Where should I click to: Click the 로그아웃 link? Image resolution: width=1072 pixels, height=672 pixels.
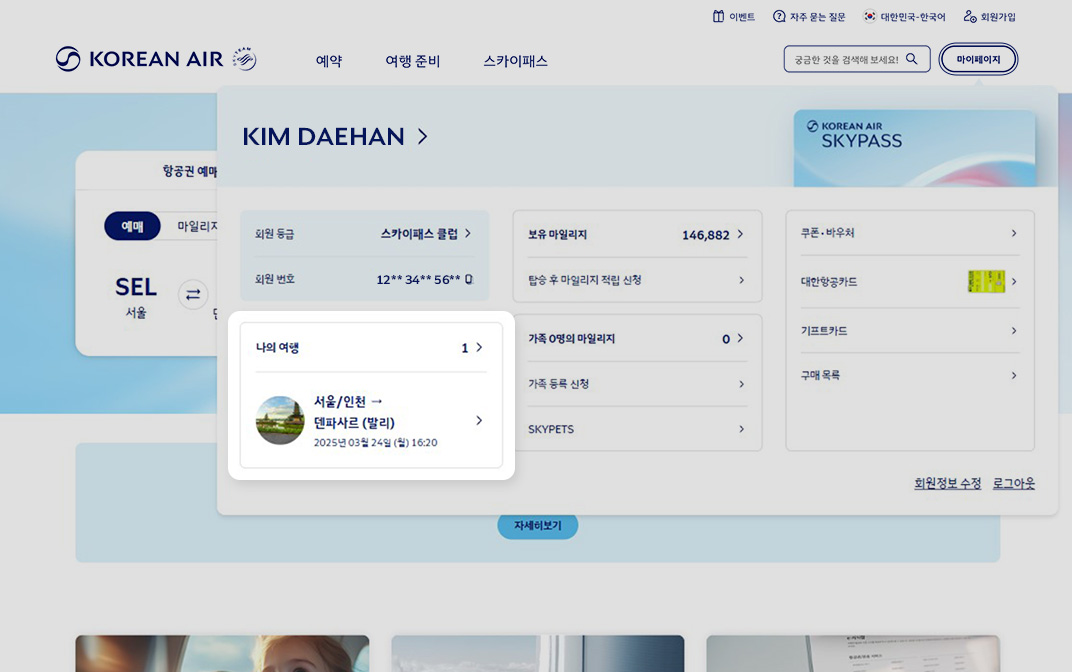(x=1013, y=483)
